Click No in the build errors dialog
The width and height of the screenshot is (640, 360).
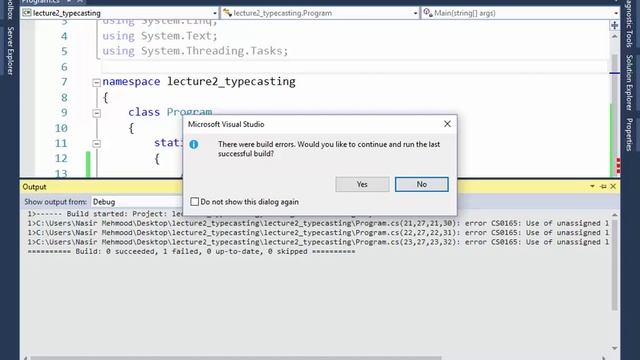421,184
